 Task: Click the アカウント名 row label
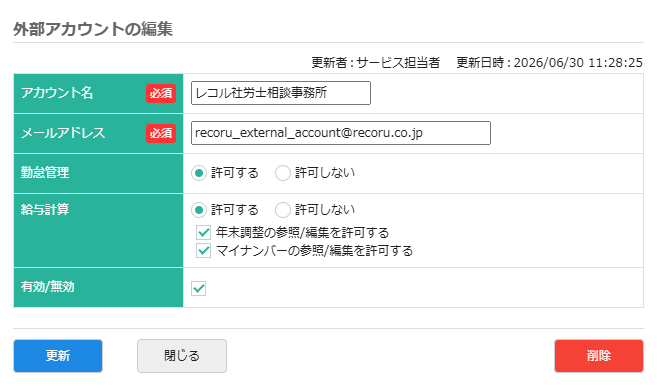57,93
